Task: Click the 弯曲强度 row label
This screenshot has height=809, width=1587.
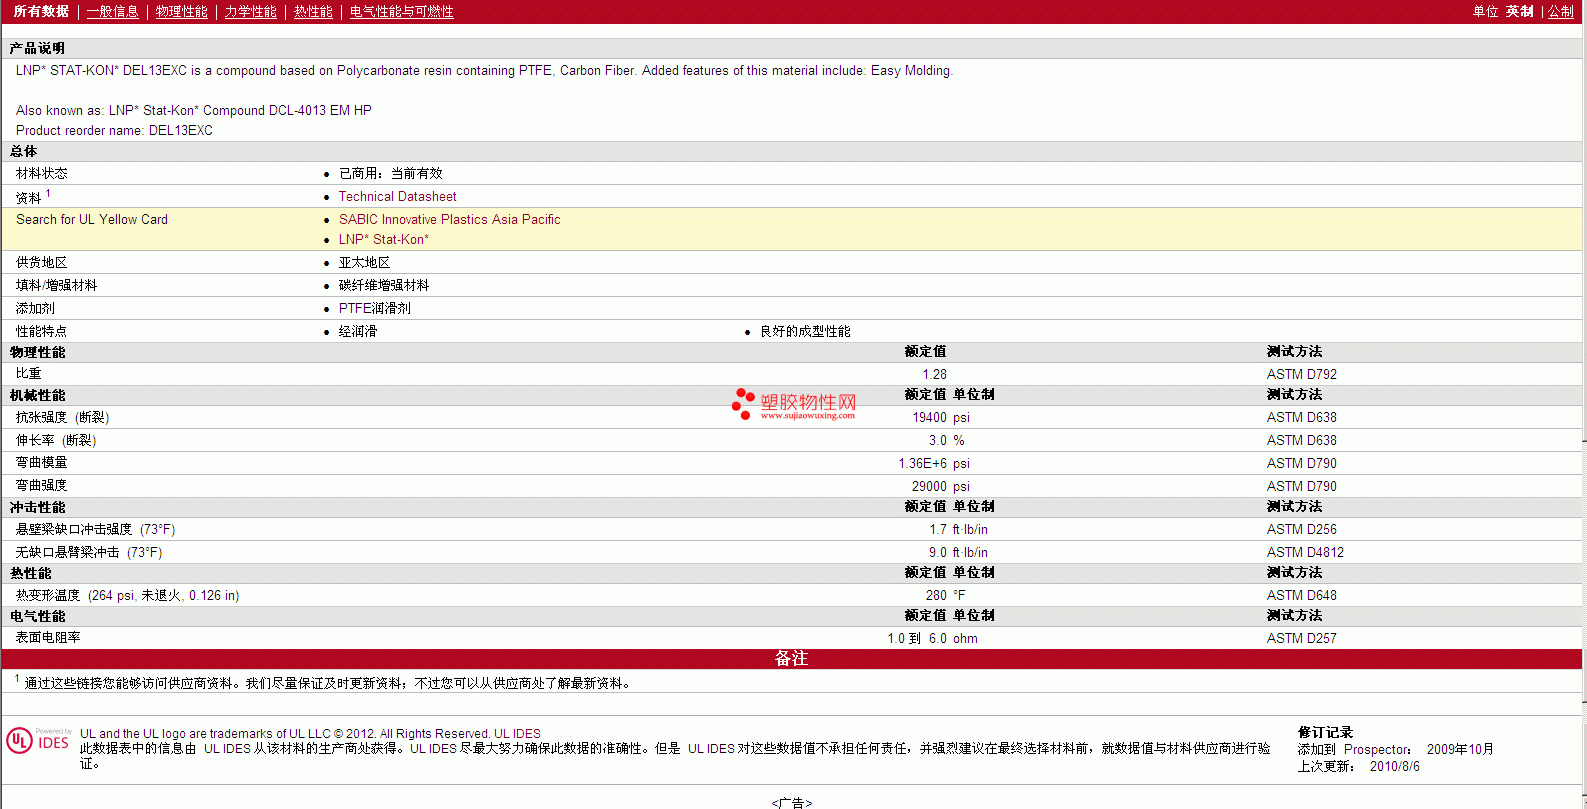Action: point(42,486)
